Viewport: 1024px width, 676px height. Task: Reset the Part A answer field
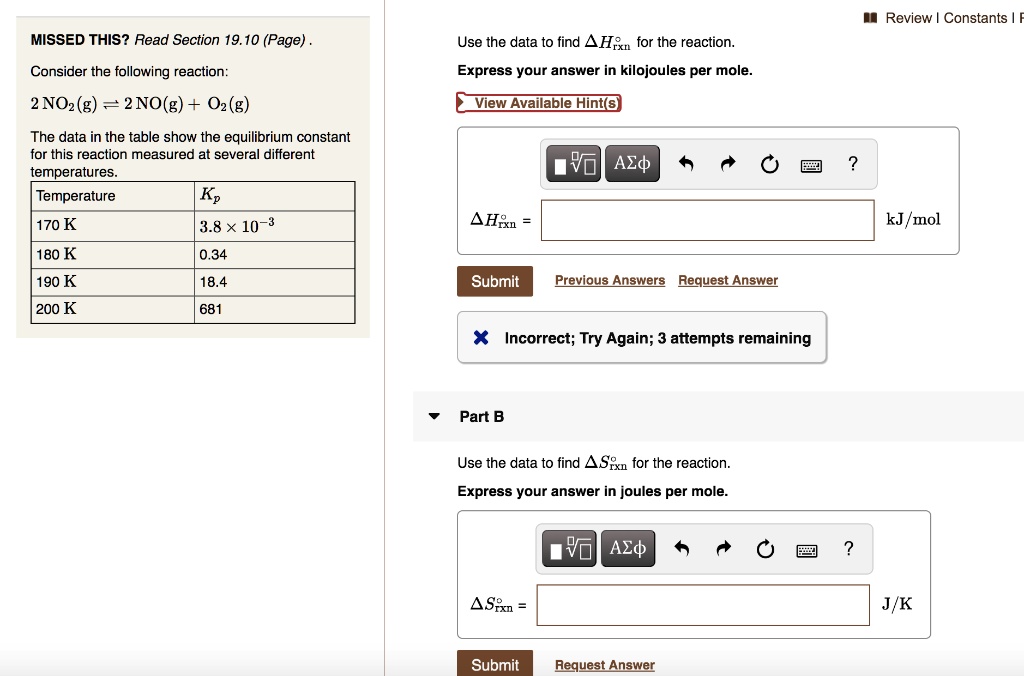click(768, 163)
